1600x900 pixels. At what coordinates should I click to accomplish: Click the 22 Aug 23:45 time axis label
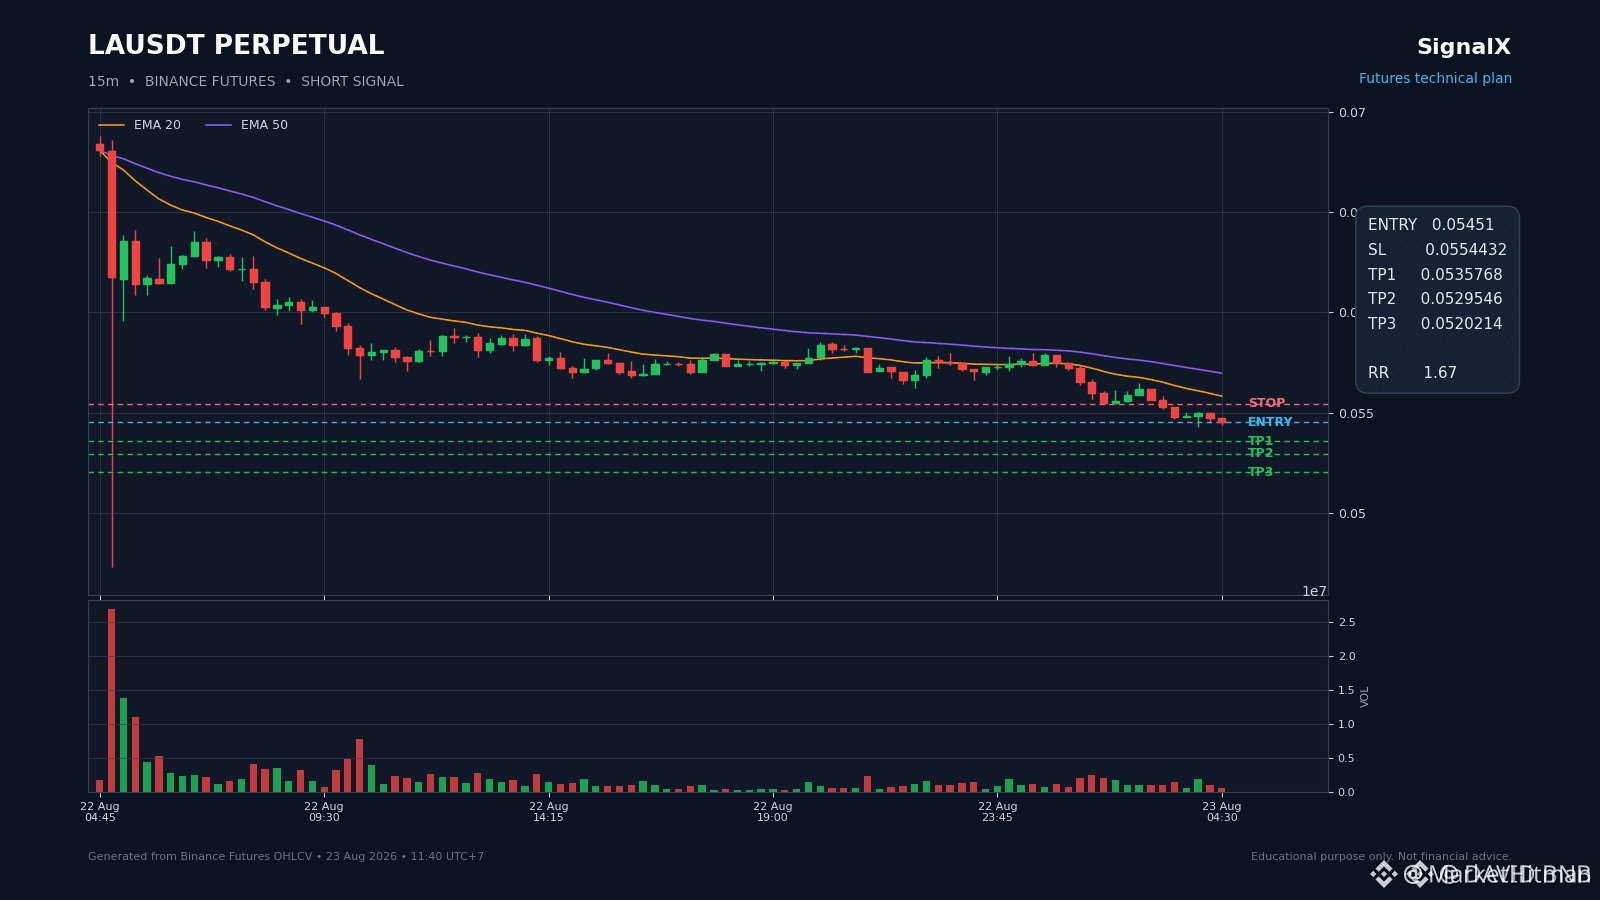(998, 811)
